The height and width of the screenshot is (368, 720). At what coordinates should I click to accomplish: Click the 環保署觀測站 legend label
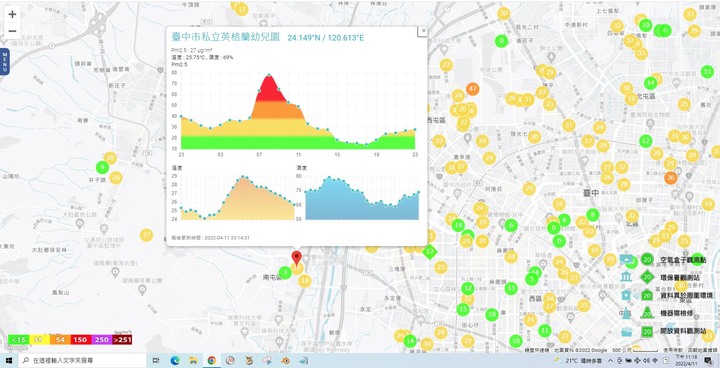click(680, 277)
